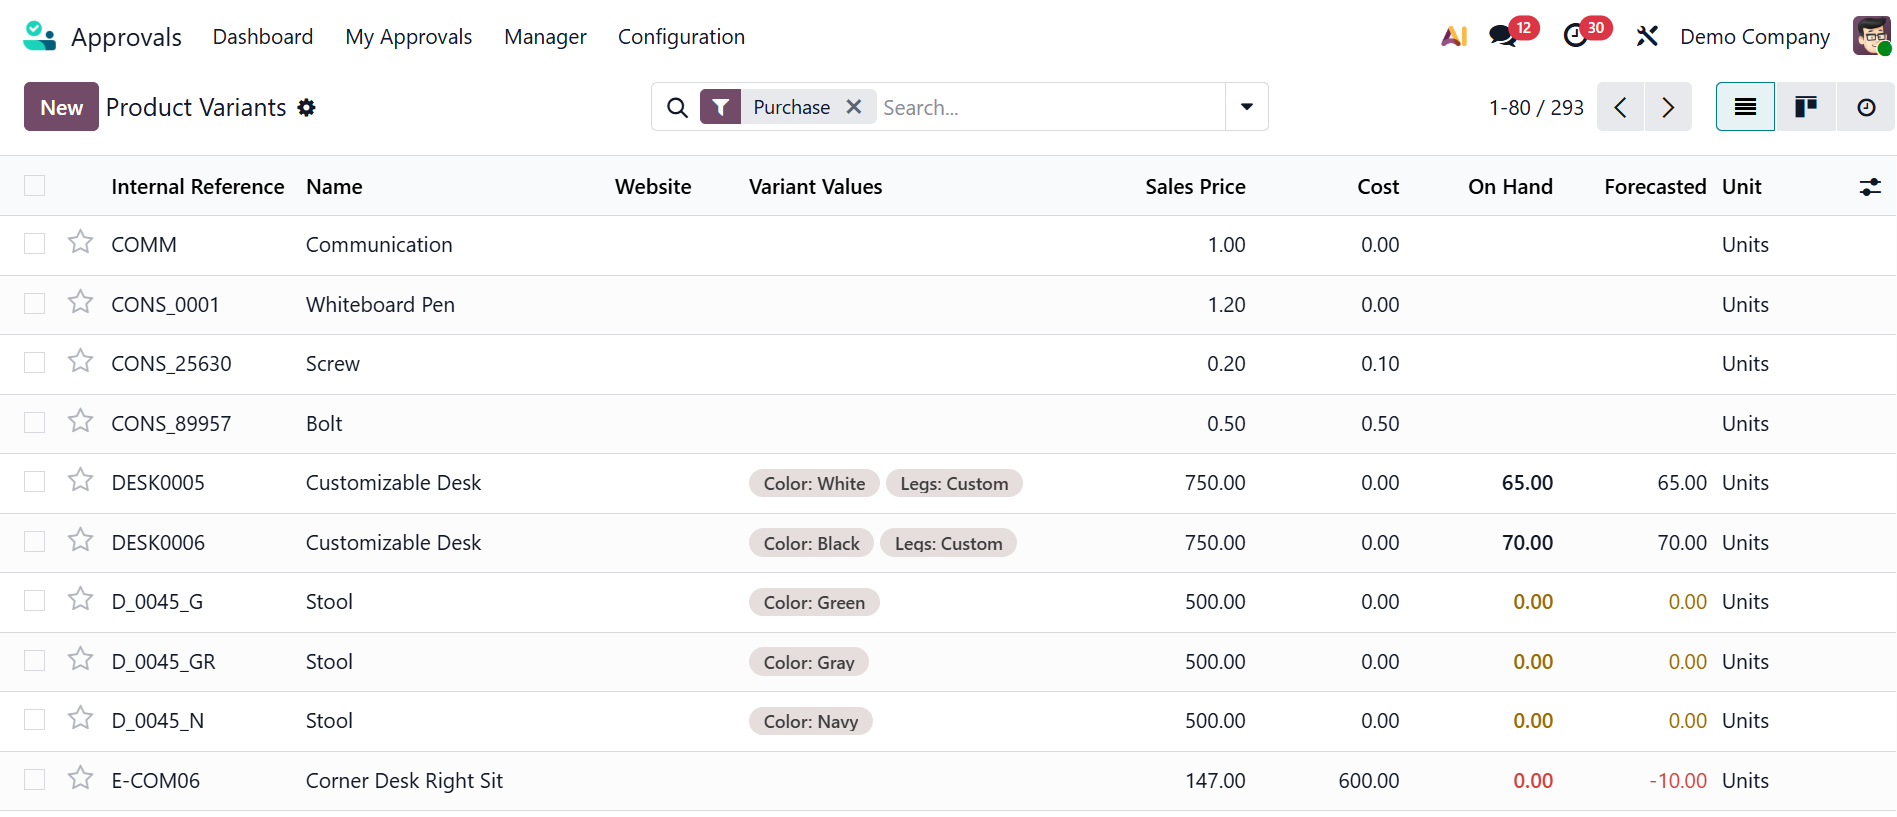Switch to Activity view
Image resolution: width=1897 pixels, height=817 pixels.
pos(1865,107)
